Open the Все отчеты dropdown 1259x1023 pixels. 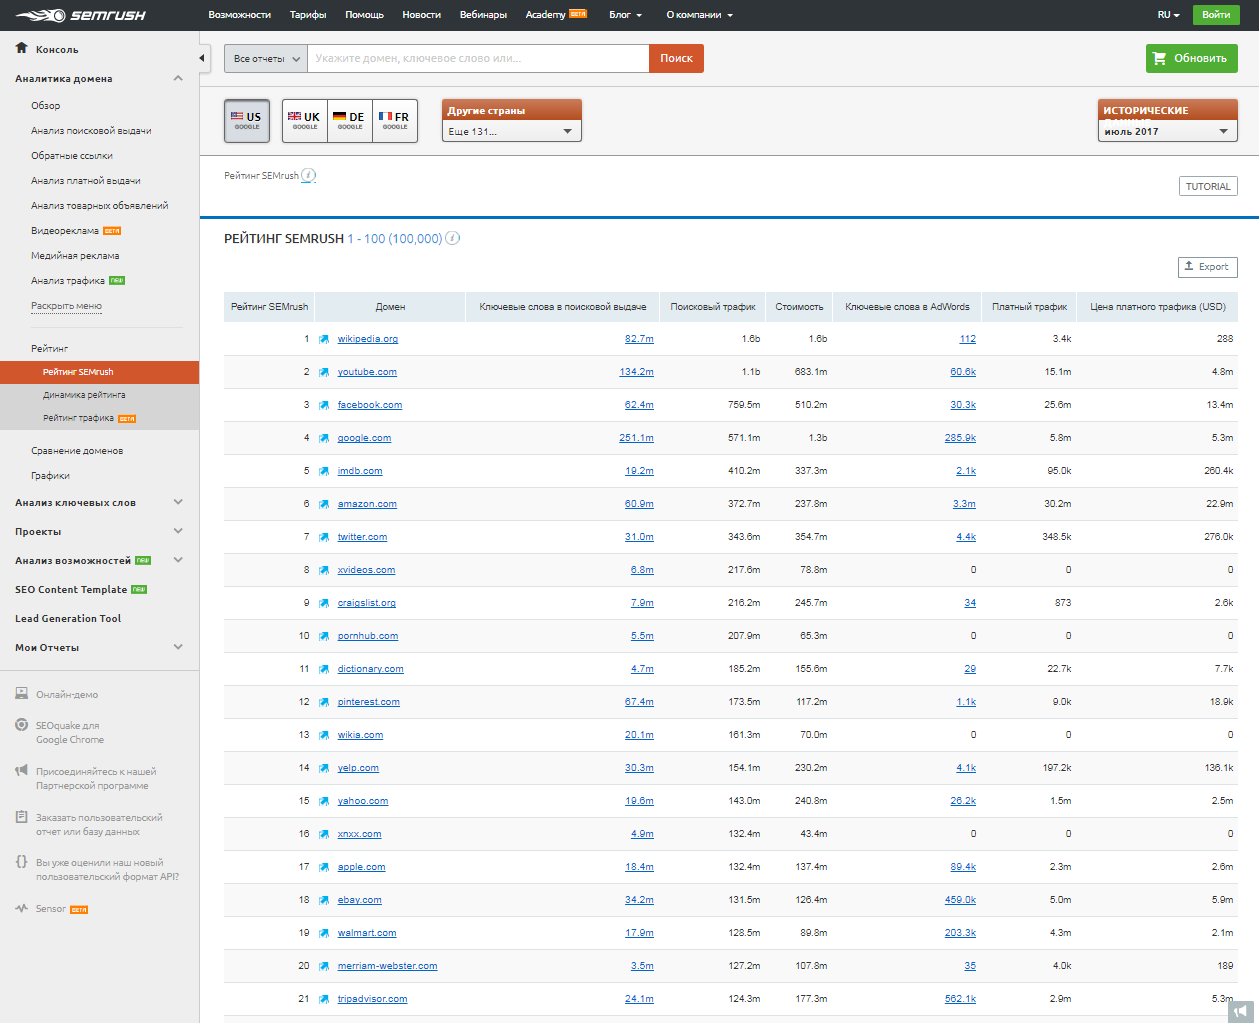click(268, 58)
